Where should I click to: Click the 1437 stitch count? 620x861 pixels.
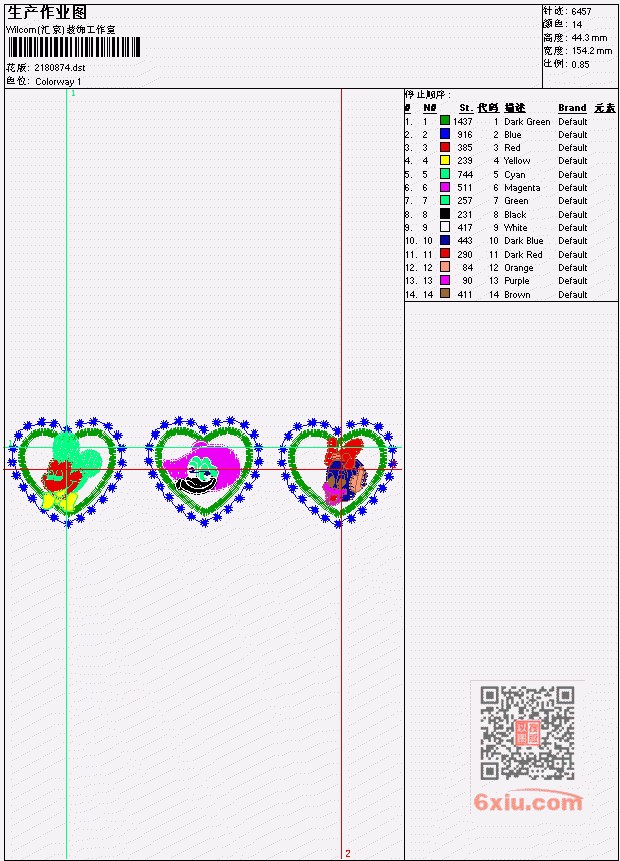[x=462, y=121]
